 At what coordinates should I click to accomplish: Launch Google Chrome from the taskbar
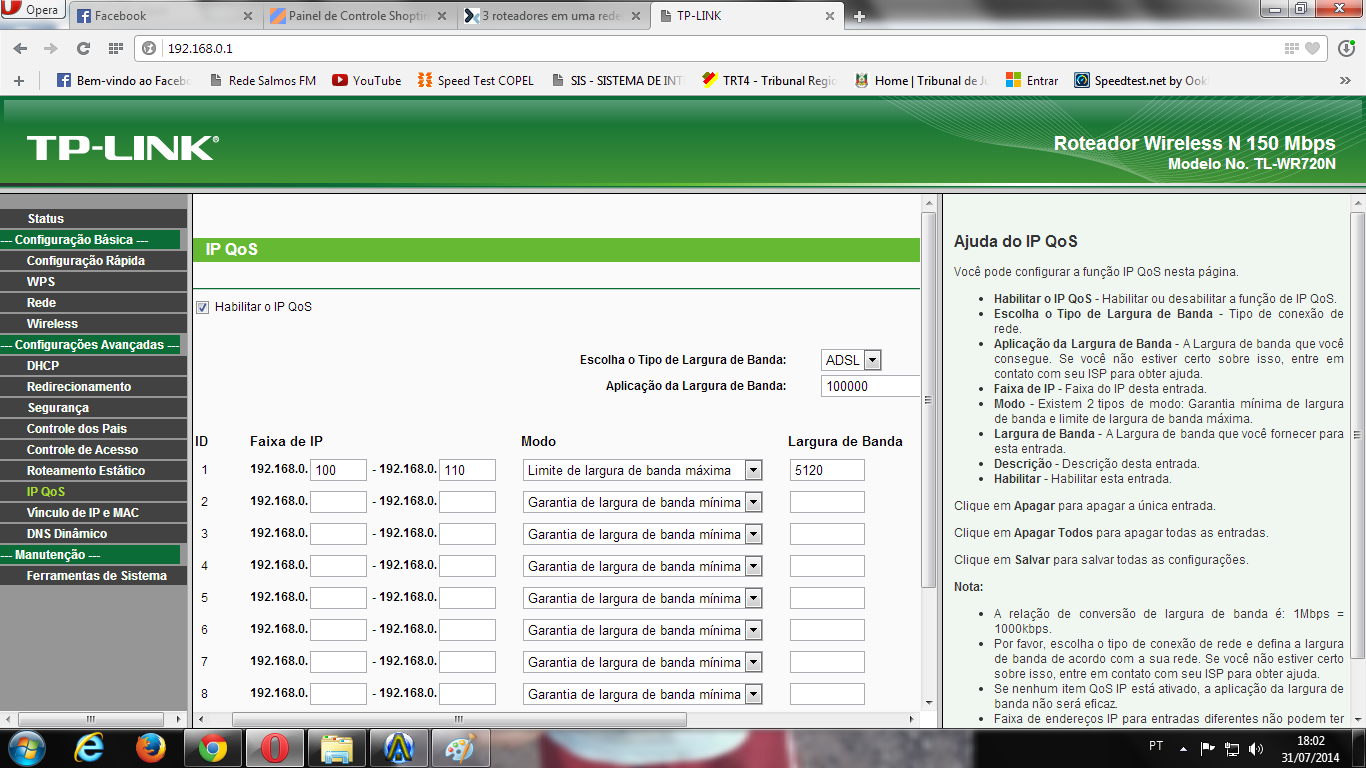point(212,748)
